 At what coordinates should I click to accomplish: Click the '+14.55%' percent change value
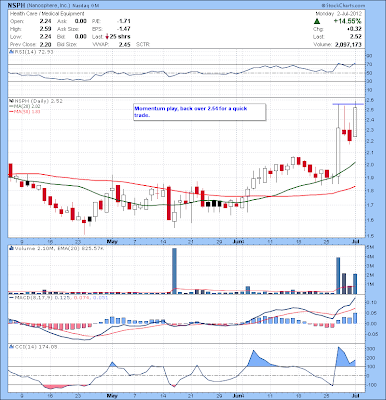pyautogui.click(x=347, y=21)
